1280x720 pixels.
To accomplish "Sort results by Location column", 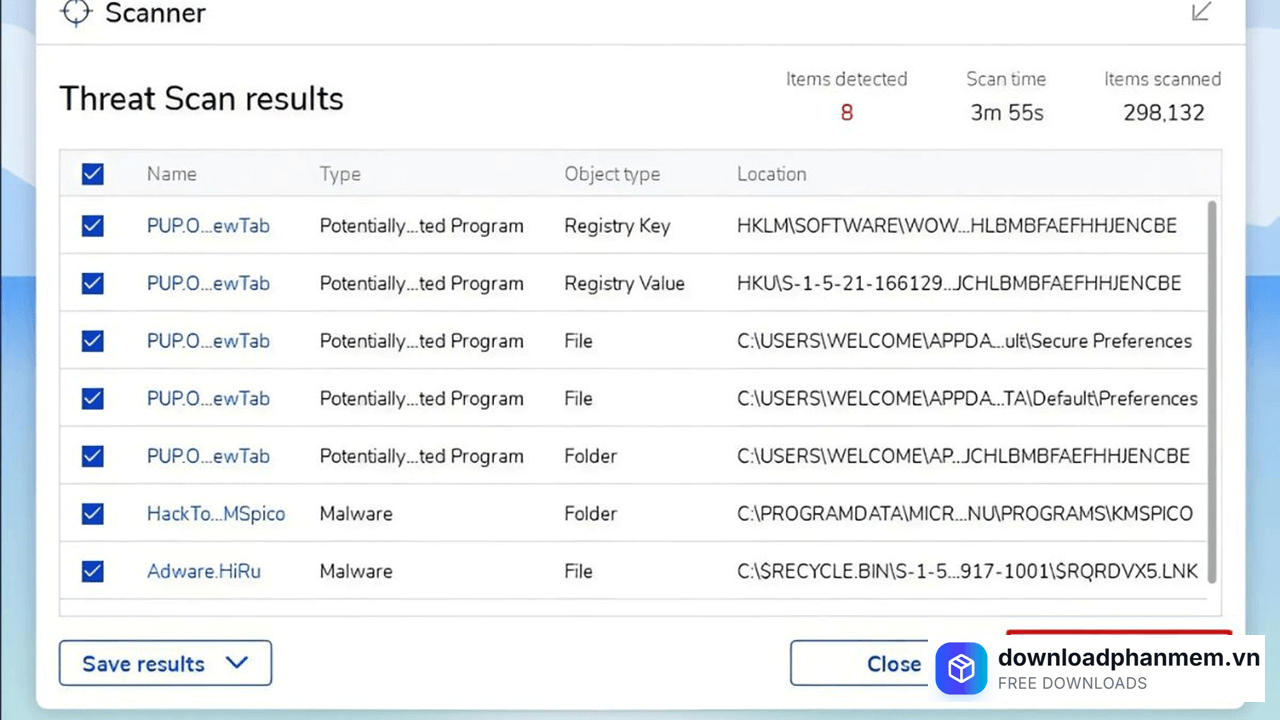I will (771, 174).
